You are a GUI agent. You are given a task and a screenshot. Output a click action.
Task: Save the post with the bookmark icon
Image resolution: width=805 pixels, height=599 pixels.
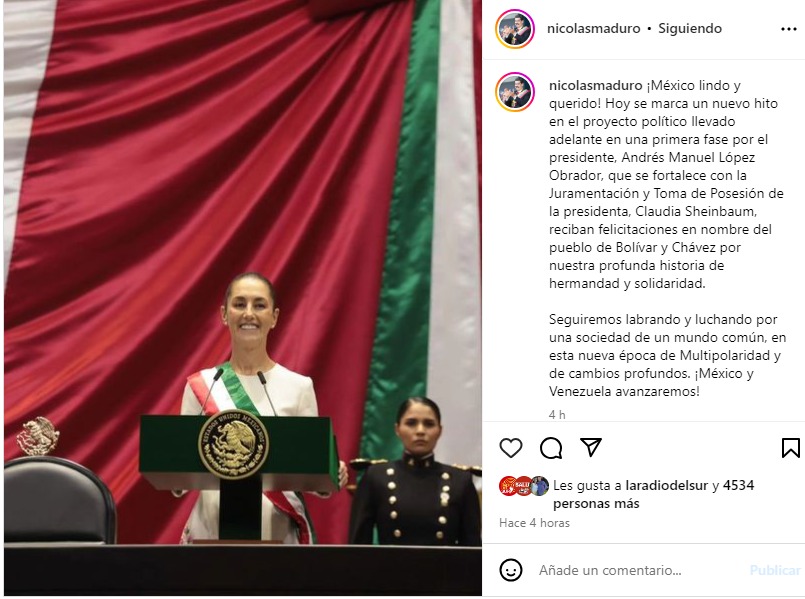(x=791, y=448)
